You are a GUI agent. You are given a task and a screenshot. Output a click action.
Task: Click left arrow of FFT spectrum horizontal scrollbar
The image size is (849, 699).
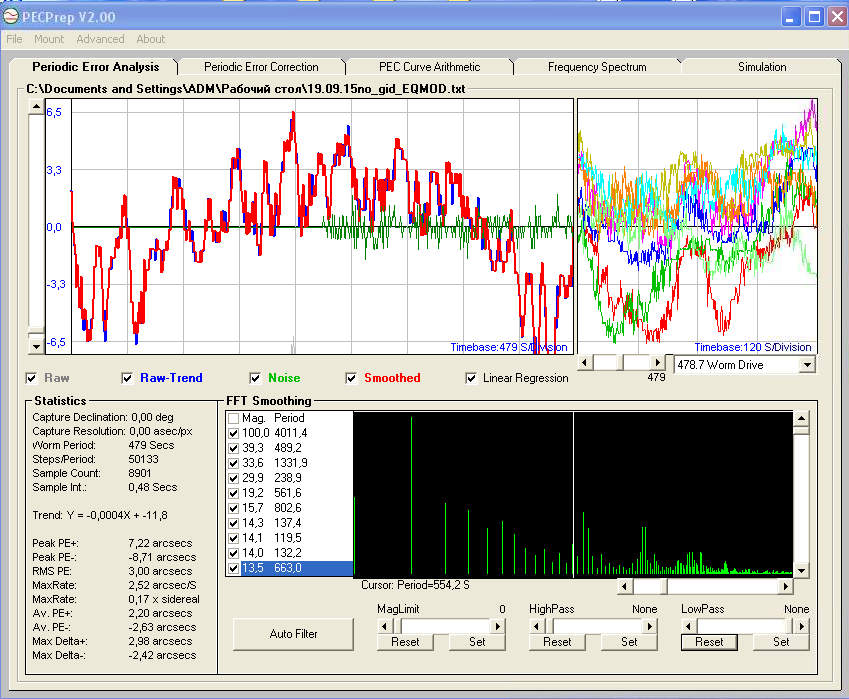pyautogui.click(x=624, y=586)
